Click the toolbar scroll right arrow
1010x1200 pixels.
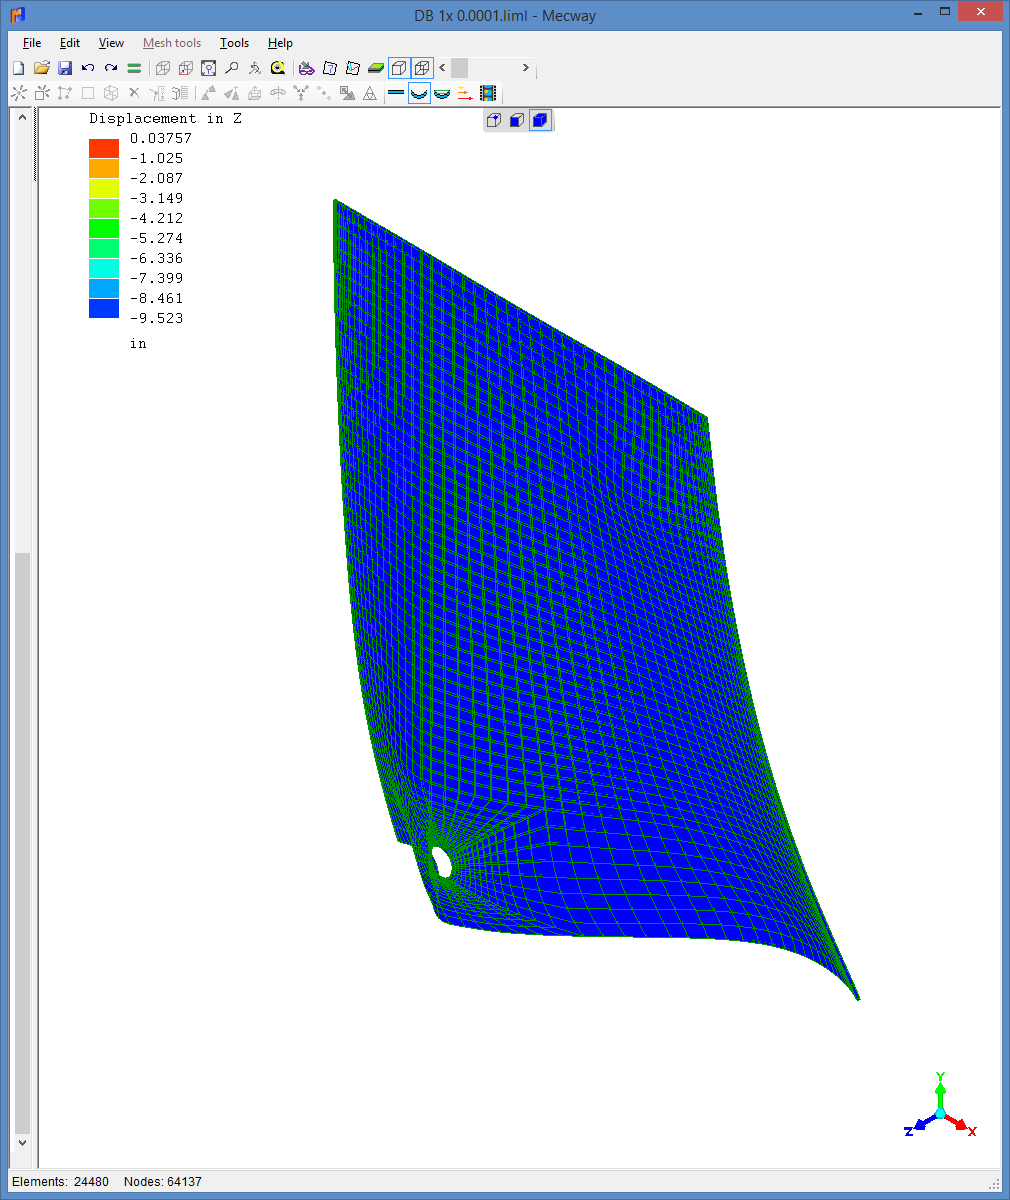(526, 68)
